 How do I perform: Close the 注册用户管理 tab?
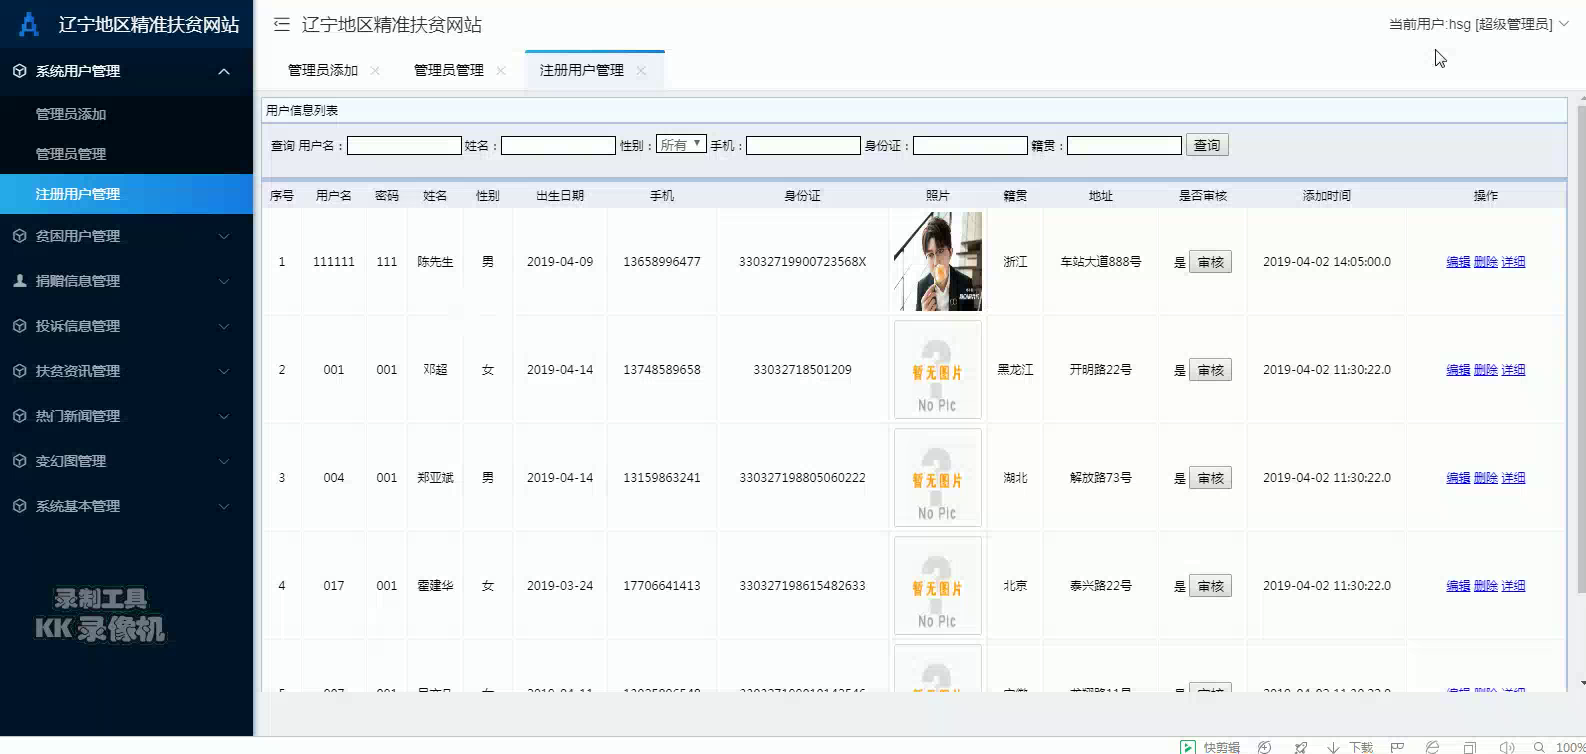[x=641, y=70]
